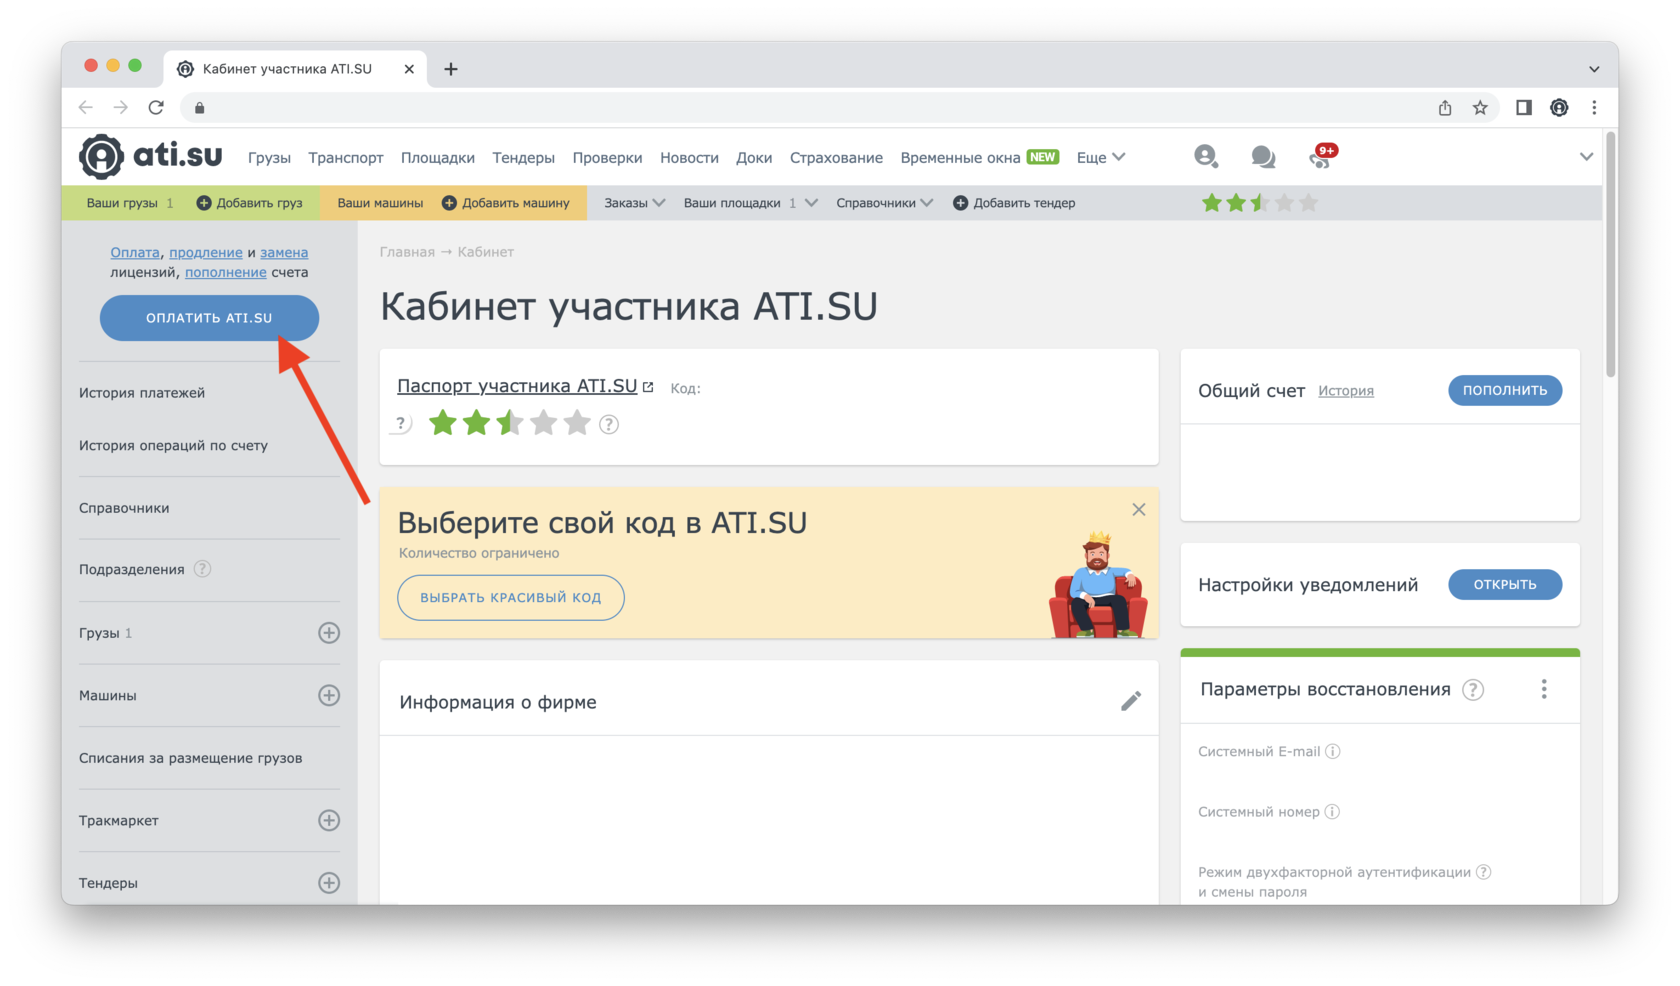Open Новости in the top menu
The width and height of the screenshot is (1680, 986).
pos(689,157)
